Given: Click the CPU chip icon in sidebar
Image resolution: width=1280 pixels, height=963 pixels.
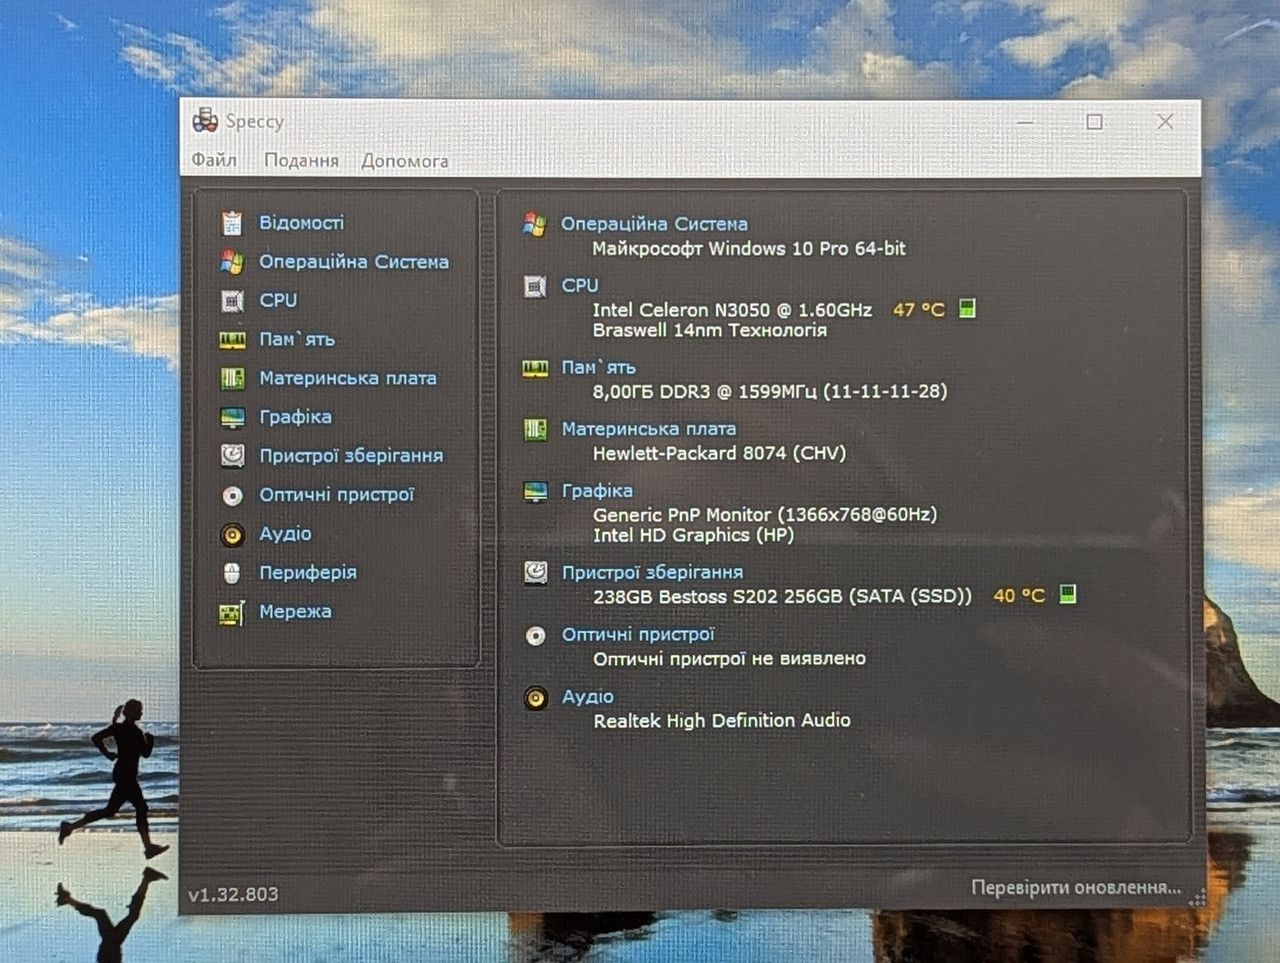Looking at the screenshot, I should tap(232, 301).
